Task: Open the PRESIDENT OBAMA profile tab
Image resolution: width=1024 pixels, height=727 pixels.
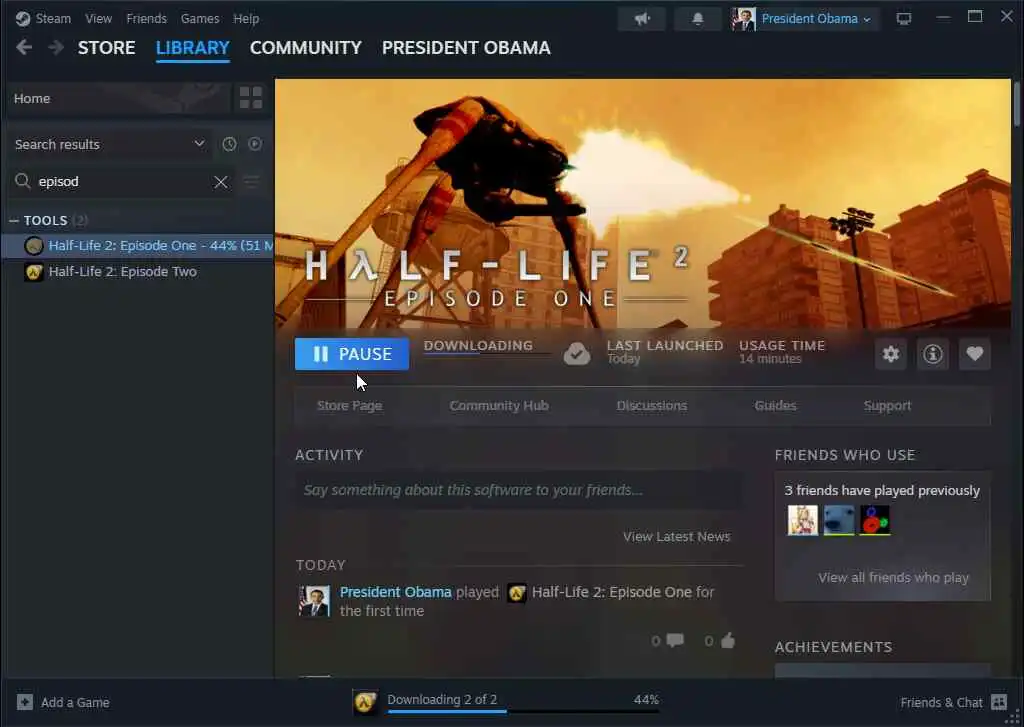Action: click(466, 48)
